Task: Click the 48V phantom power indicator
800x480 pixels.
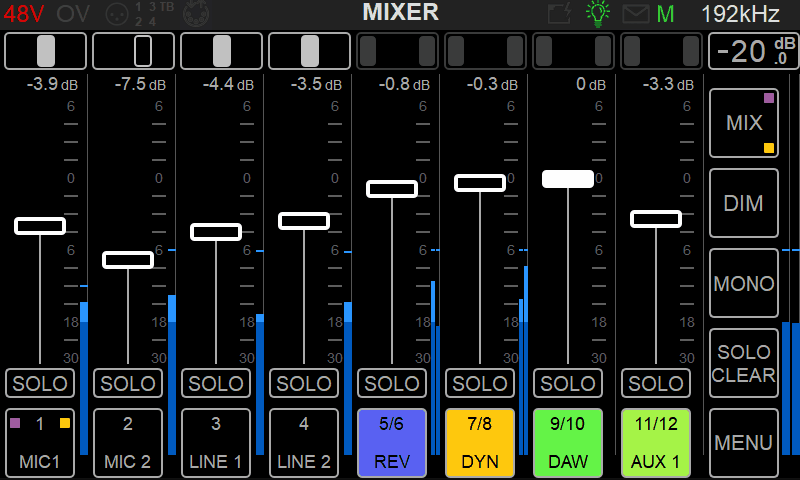Action: coord(24,14)
